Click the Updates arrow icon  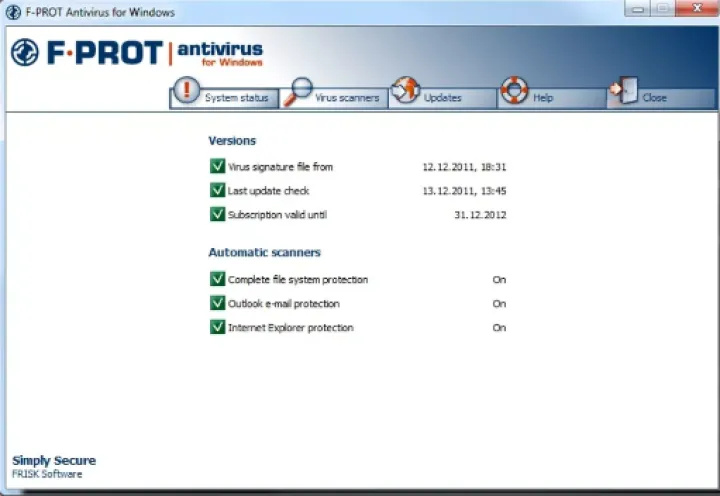405,90
